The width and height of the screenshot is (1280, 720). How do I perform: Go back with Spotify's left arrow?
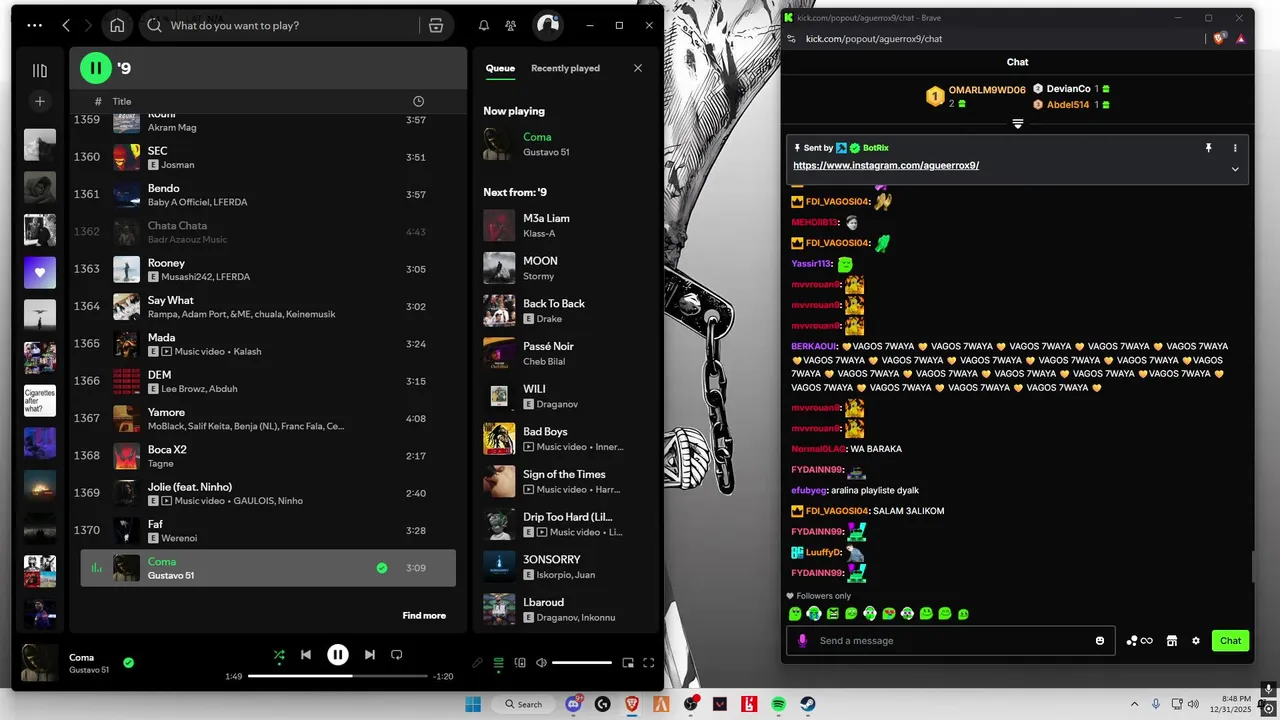point(66,25)
